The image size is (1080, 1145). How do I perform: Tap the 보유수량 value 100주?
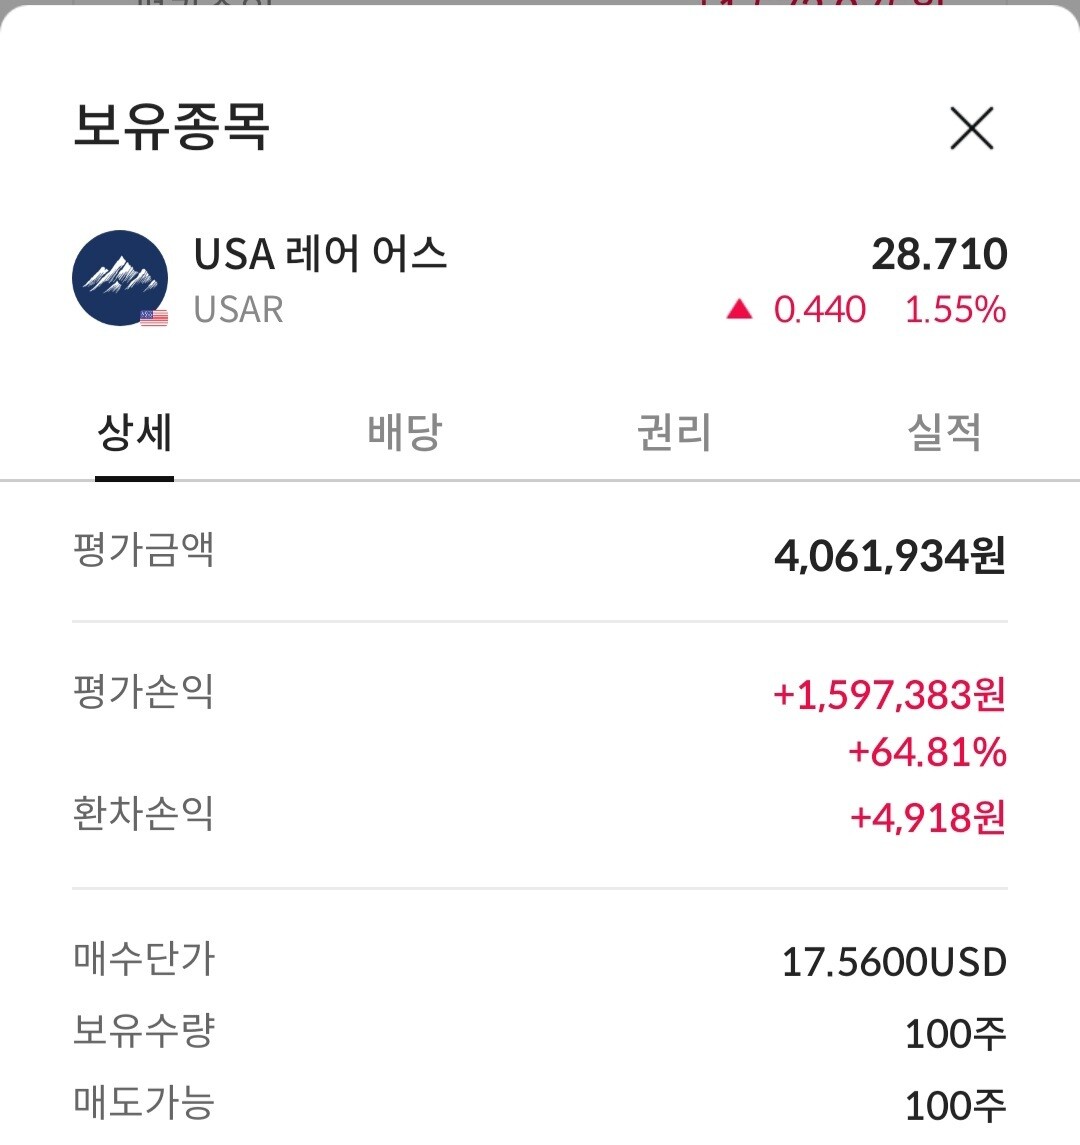(954, 1034)
